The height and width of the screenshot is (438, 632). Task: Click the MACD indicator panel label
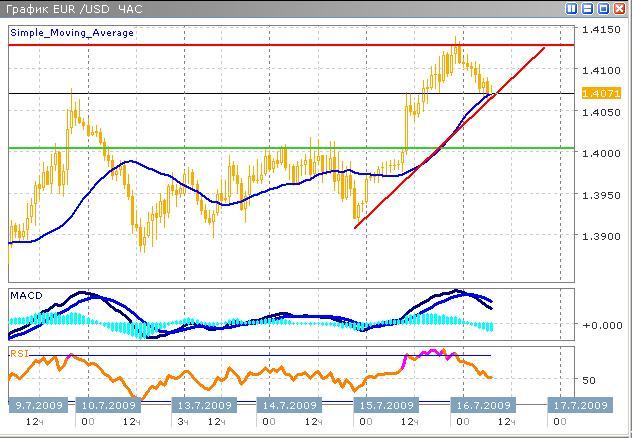(x=26, y=296)
